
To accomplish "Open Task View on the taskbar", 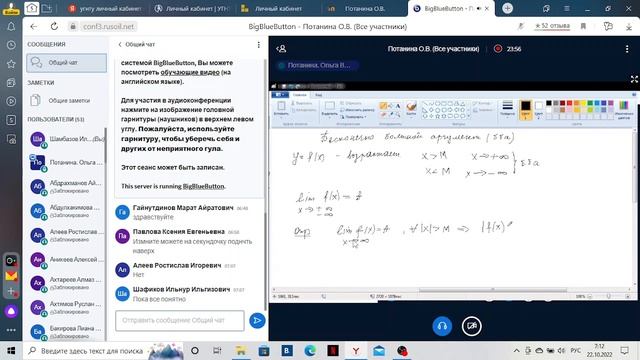I will (x=217, y=351).
